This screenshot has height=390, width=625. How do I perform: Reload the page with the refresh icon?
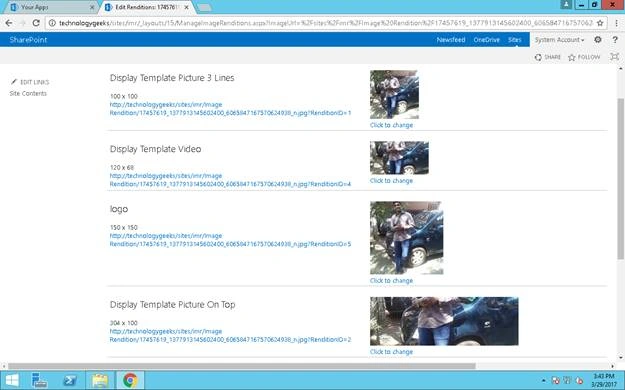point(36,23)
